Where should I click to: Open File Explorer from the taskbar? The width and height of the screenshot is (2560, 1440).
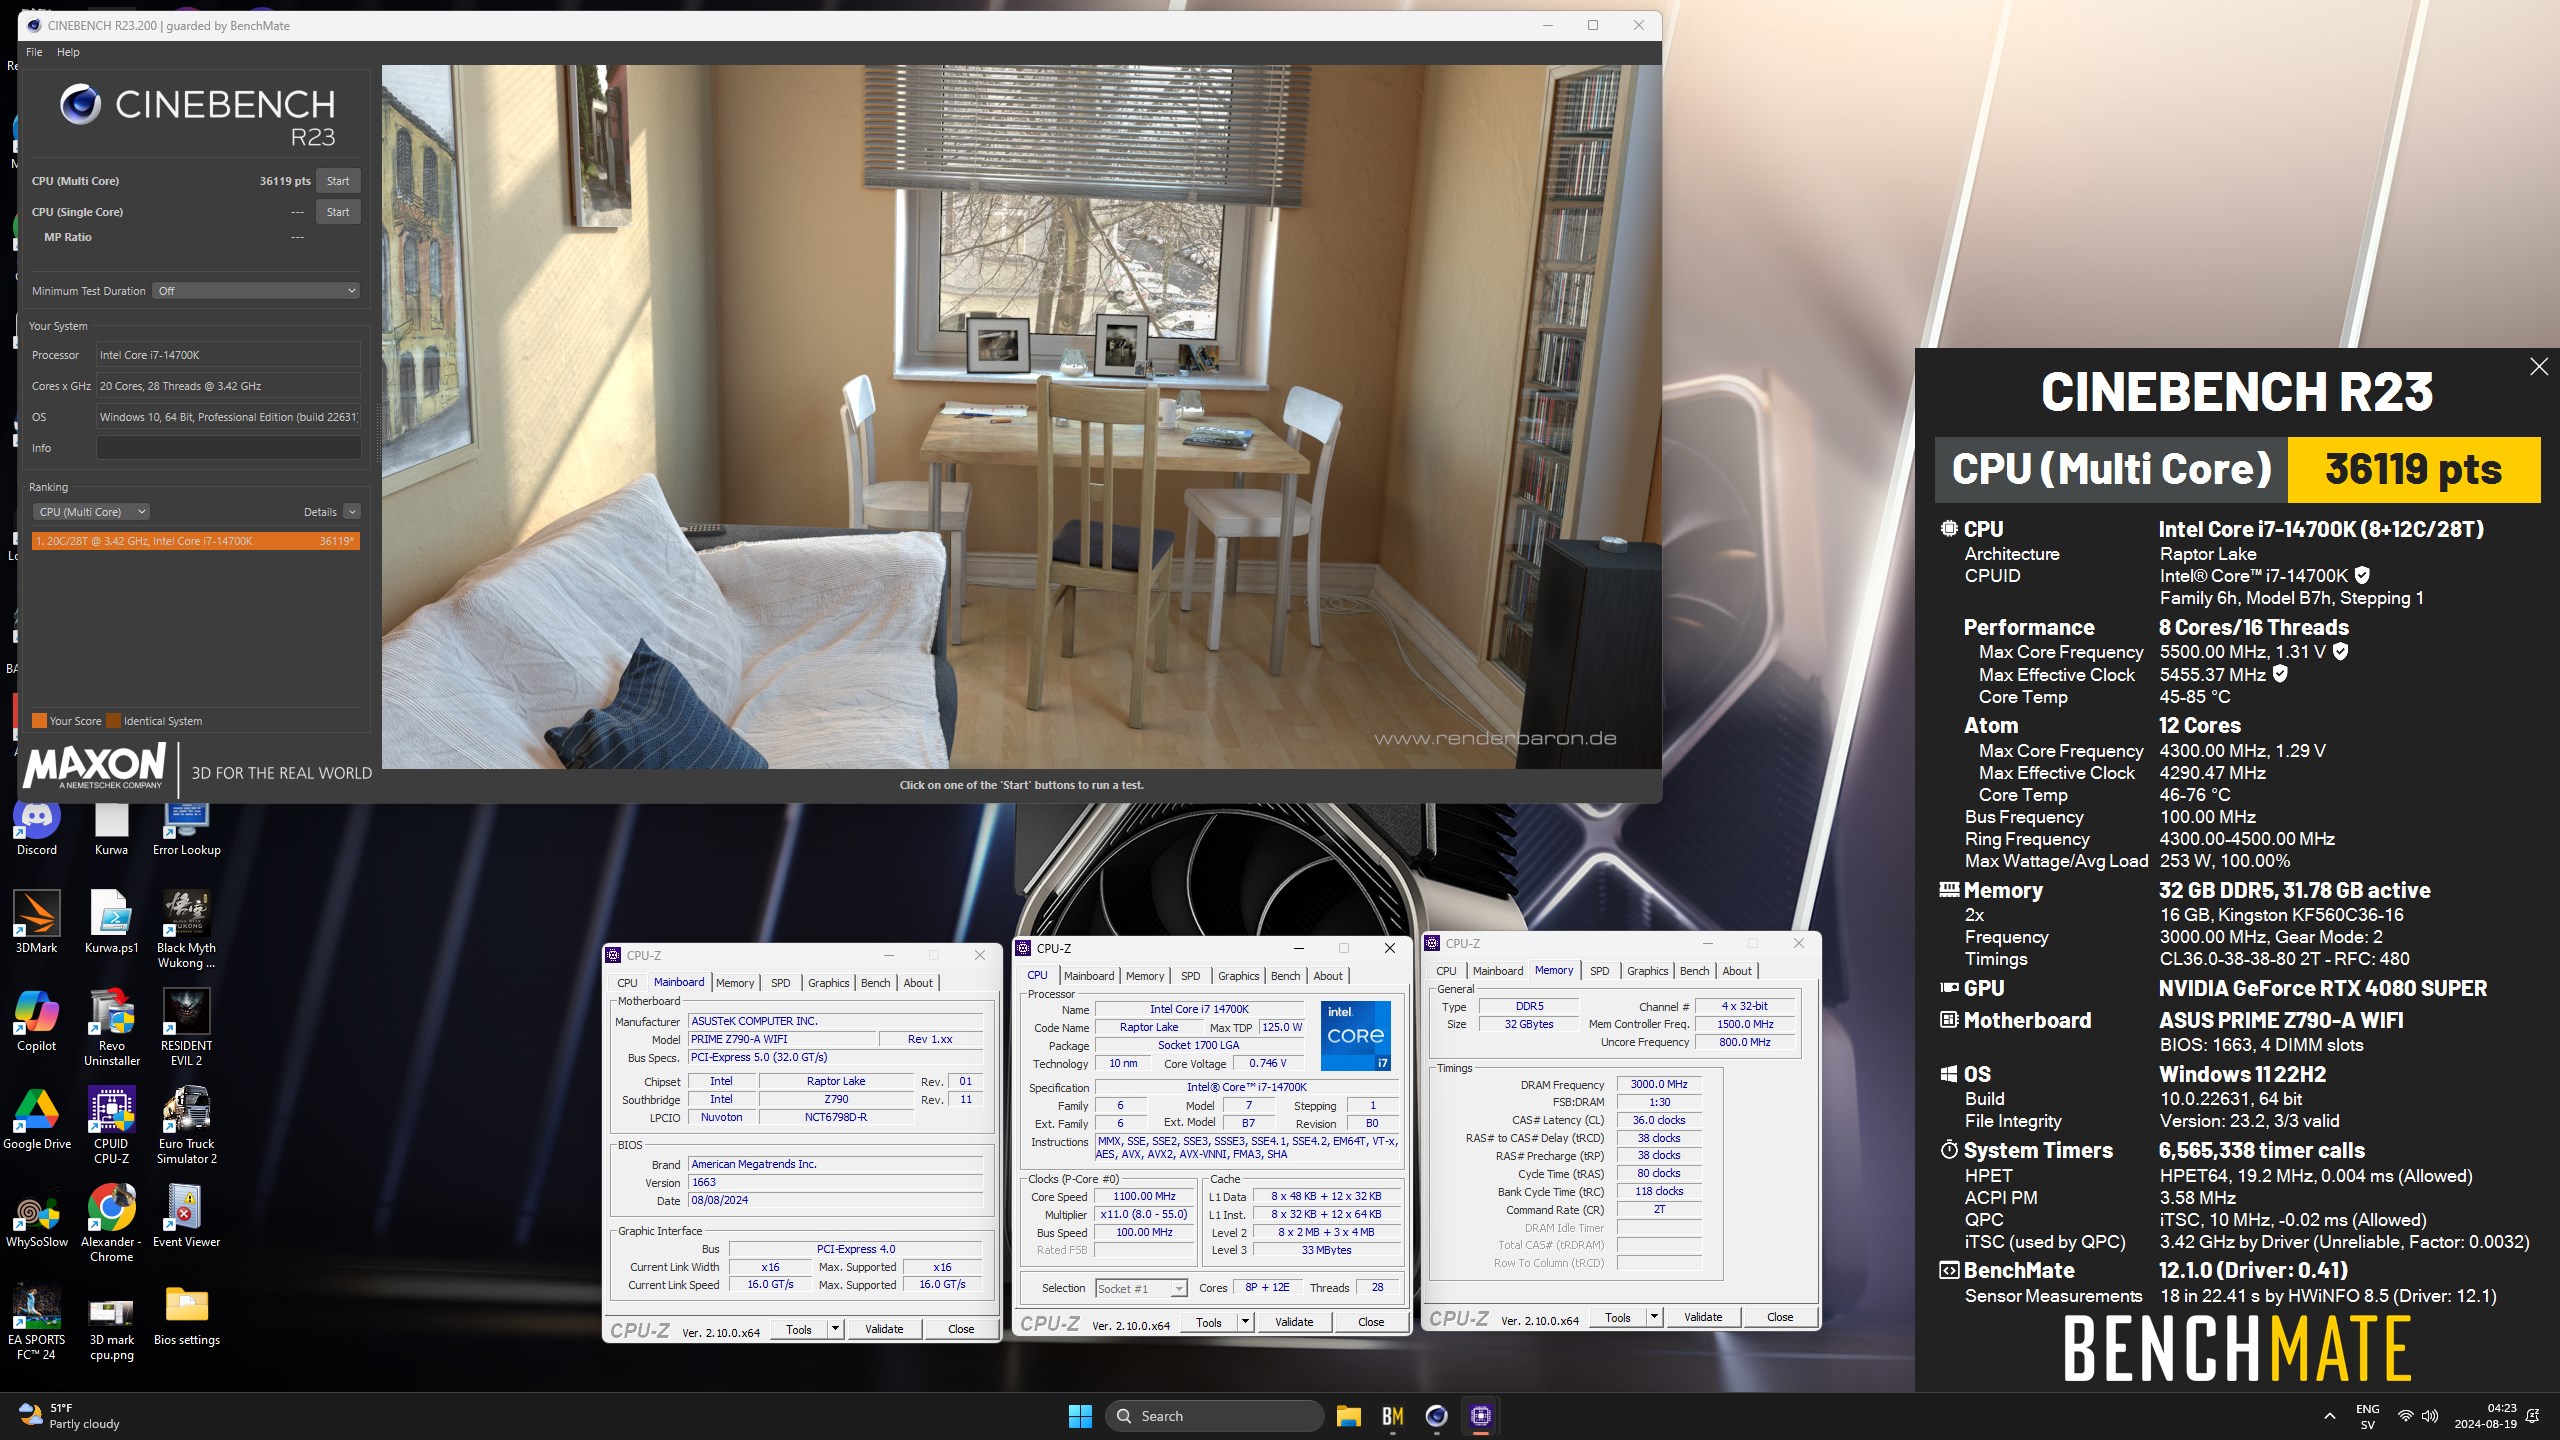[x=1349, y=1416]
